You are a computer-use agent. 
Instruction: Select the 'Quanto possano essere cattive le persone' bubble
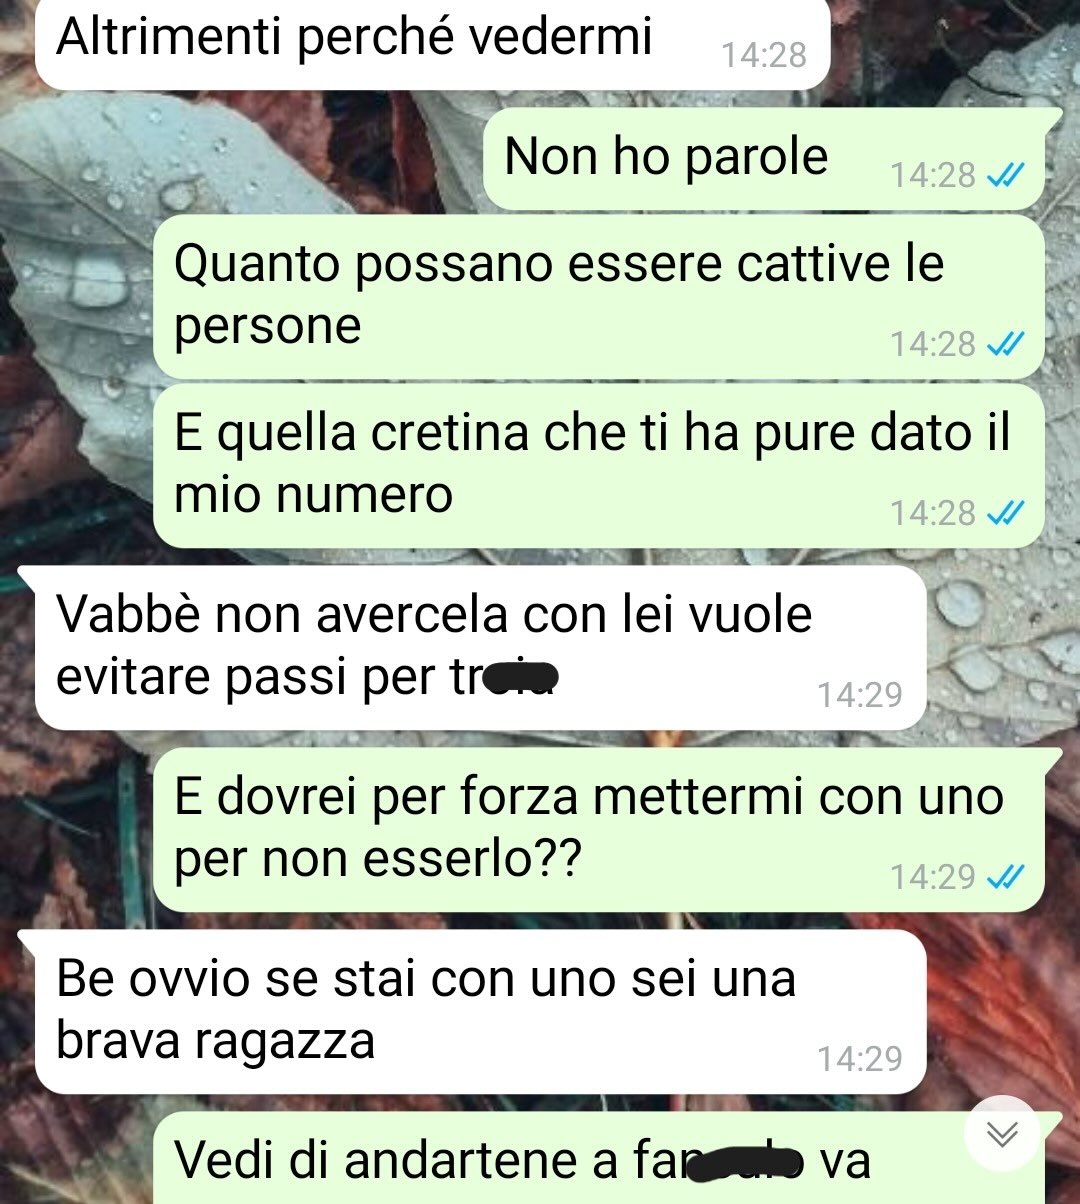[x=599, y=296]
